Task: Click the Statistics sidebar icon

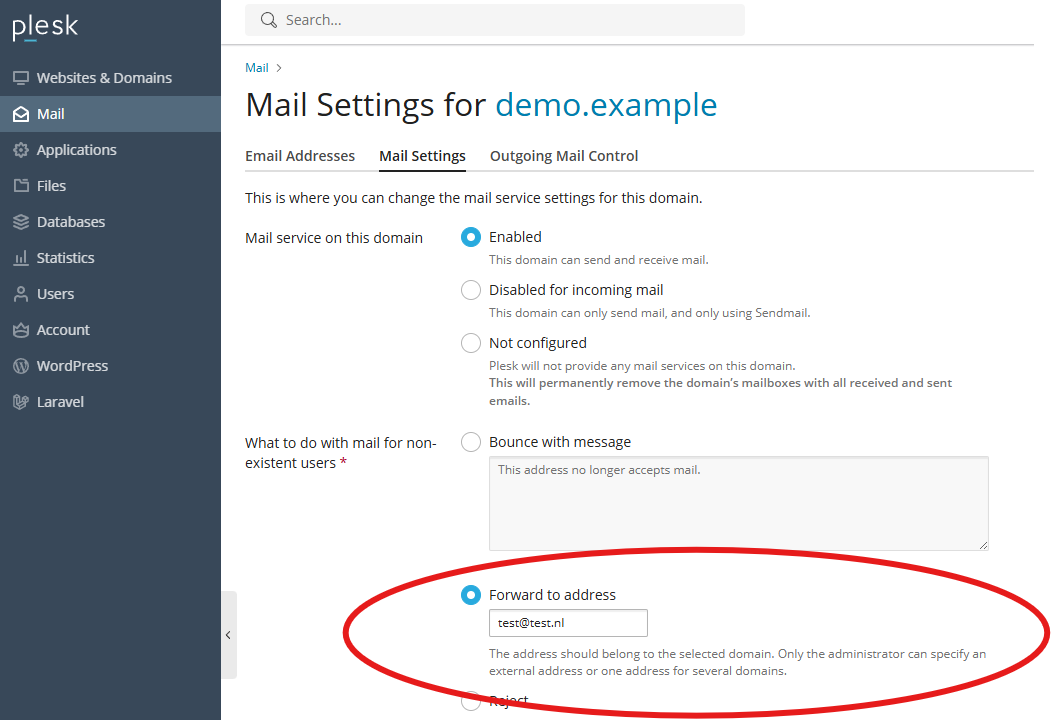Action: (21, 257)
